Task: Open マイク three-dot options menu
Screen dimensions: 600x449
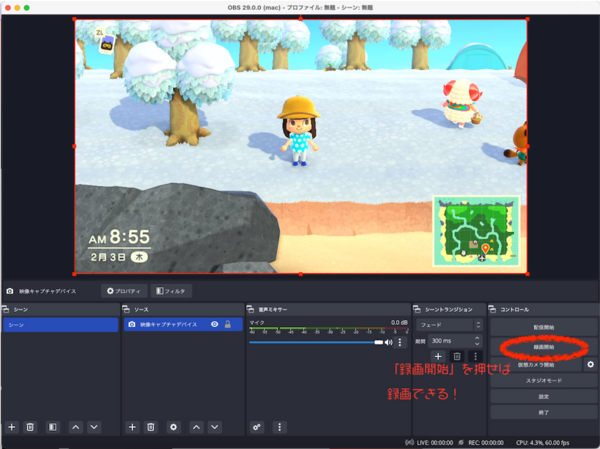Action: click(x=400, y=342)
